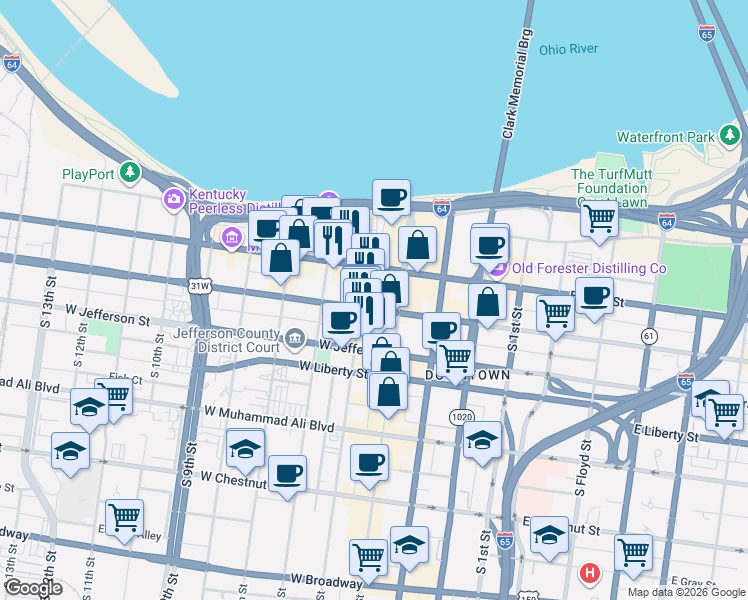The width and height of the screenshot is (748, 600).
Task: Click the W Muhammad Ali Blvd street label
Action: coord(269,419)
